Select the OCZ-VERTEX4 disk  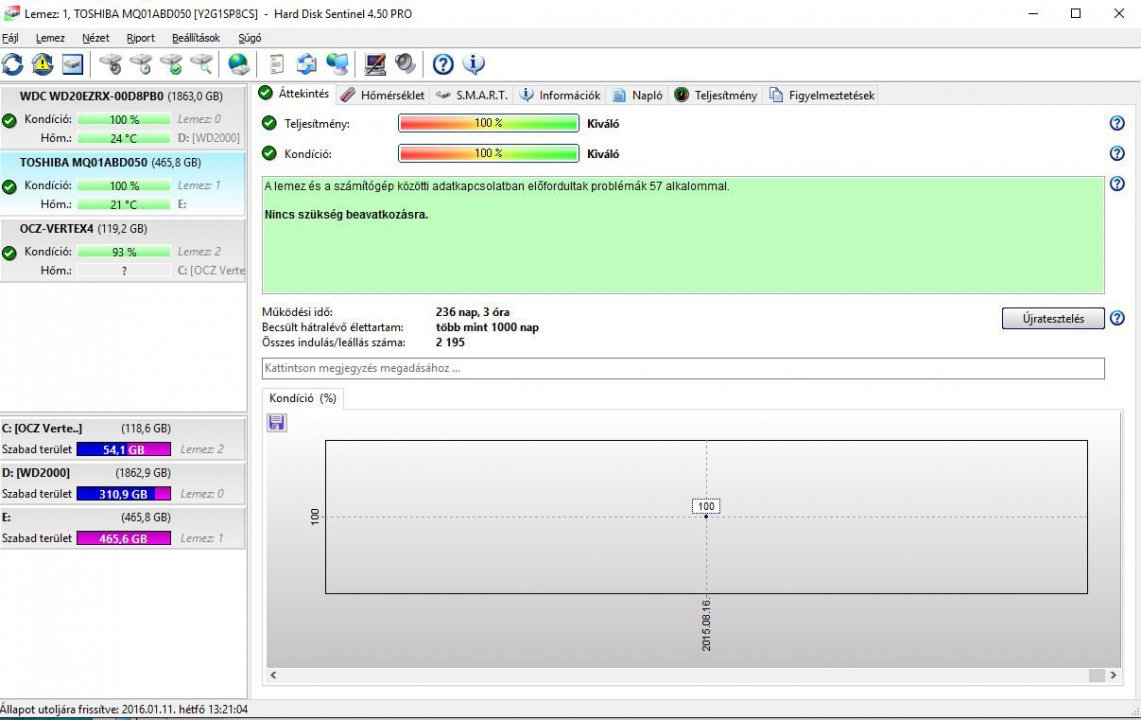coord(122,250)
